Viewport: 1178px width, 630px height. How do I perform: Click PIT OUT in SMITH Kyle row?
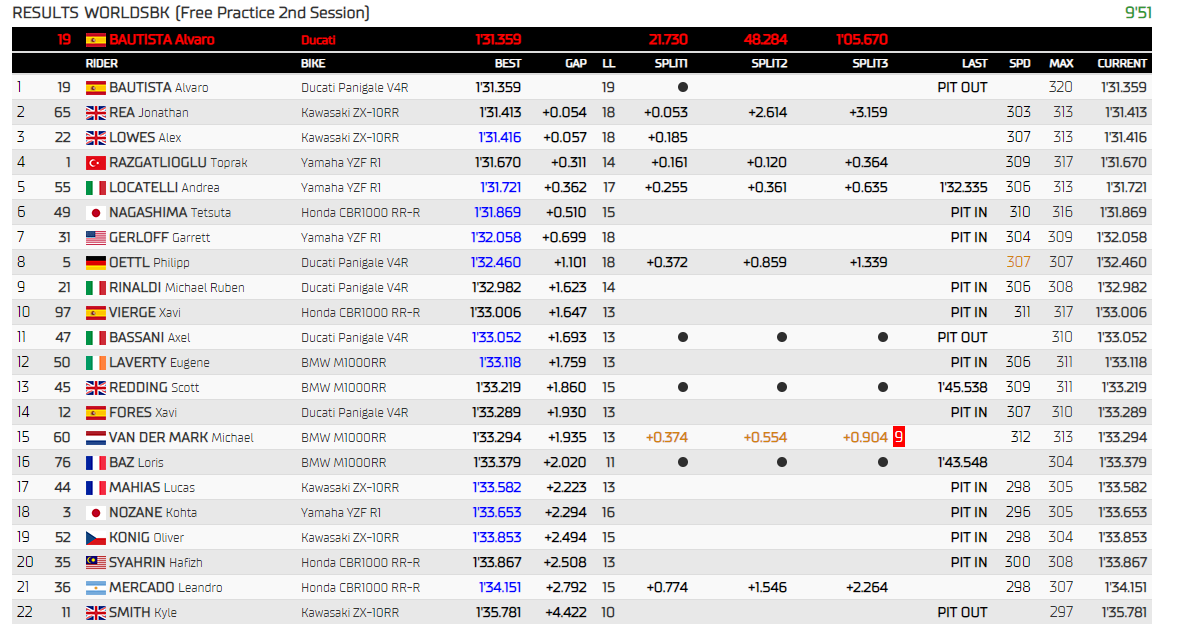[x=962, y=613]
